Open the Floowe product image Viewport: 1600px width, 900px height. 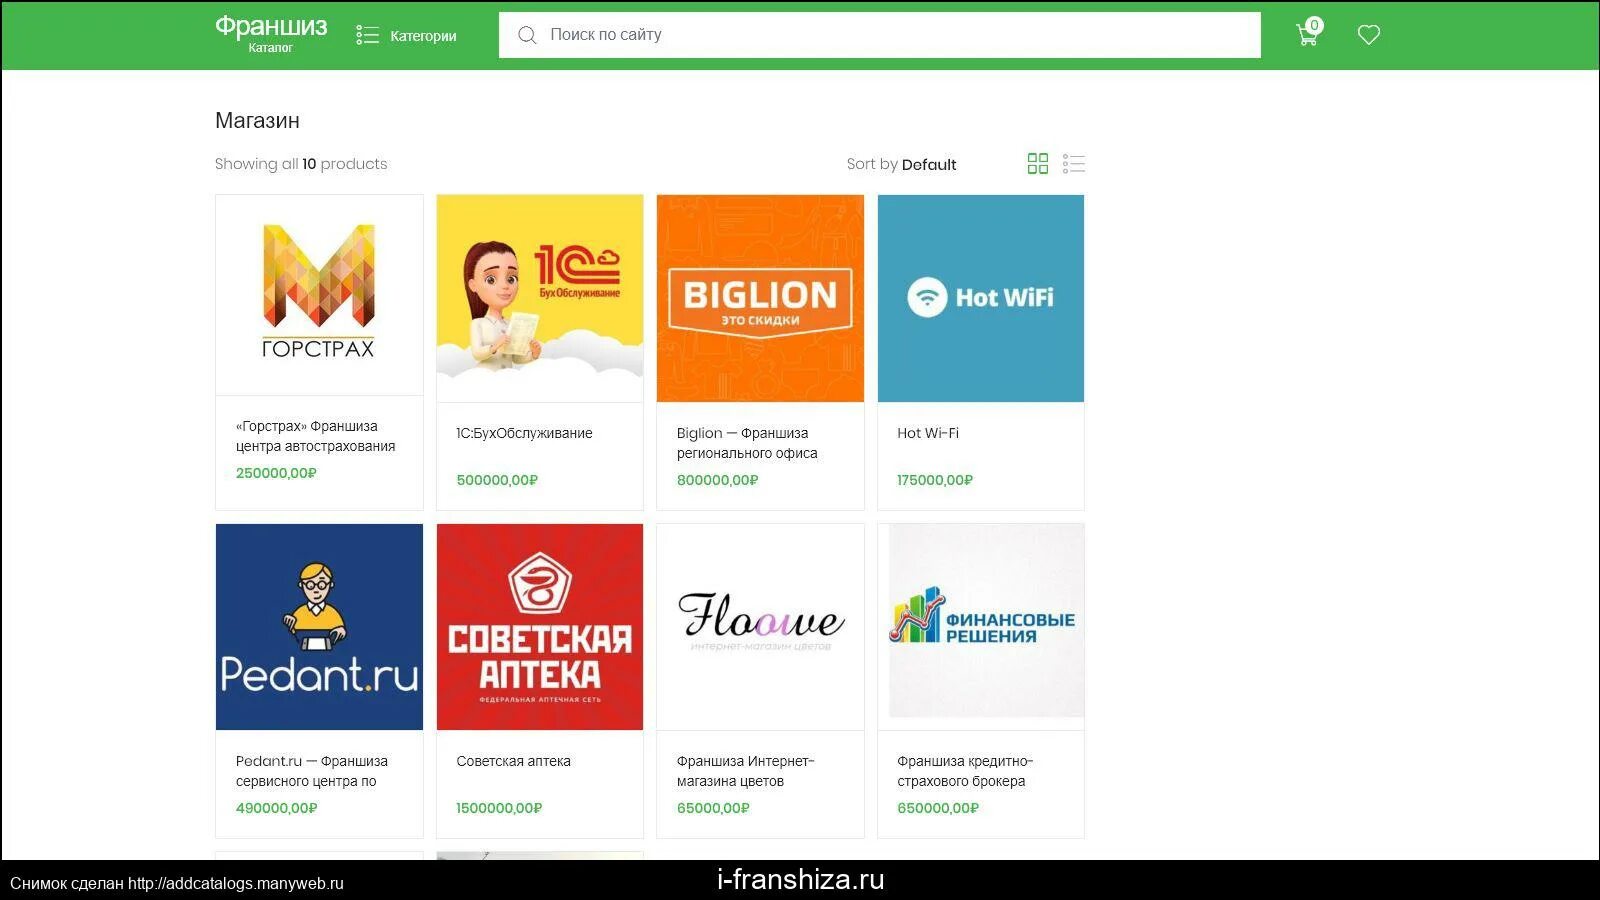pos(760,627)
